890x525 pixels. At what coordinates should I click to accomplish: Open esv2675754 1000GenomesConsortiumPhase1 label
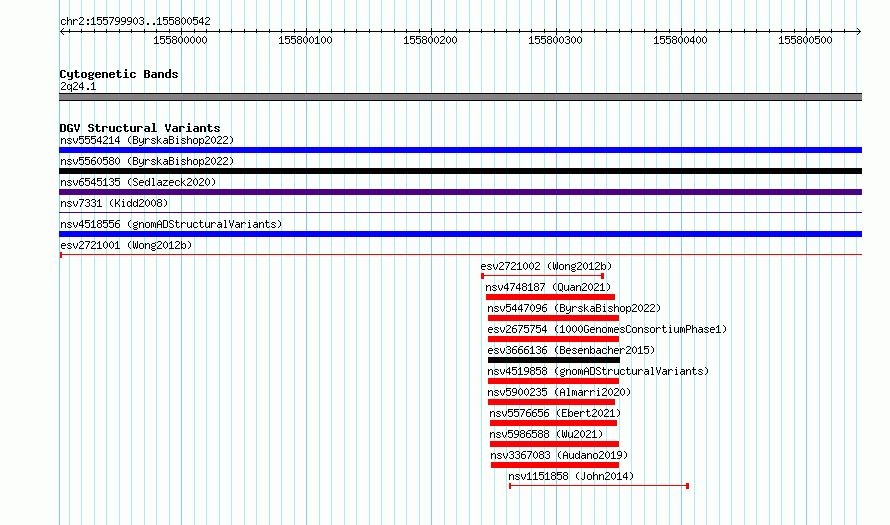tap(607, 329)
